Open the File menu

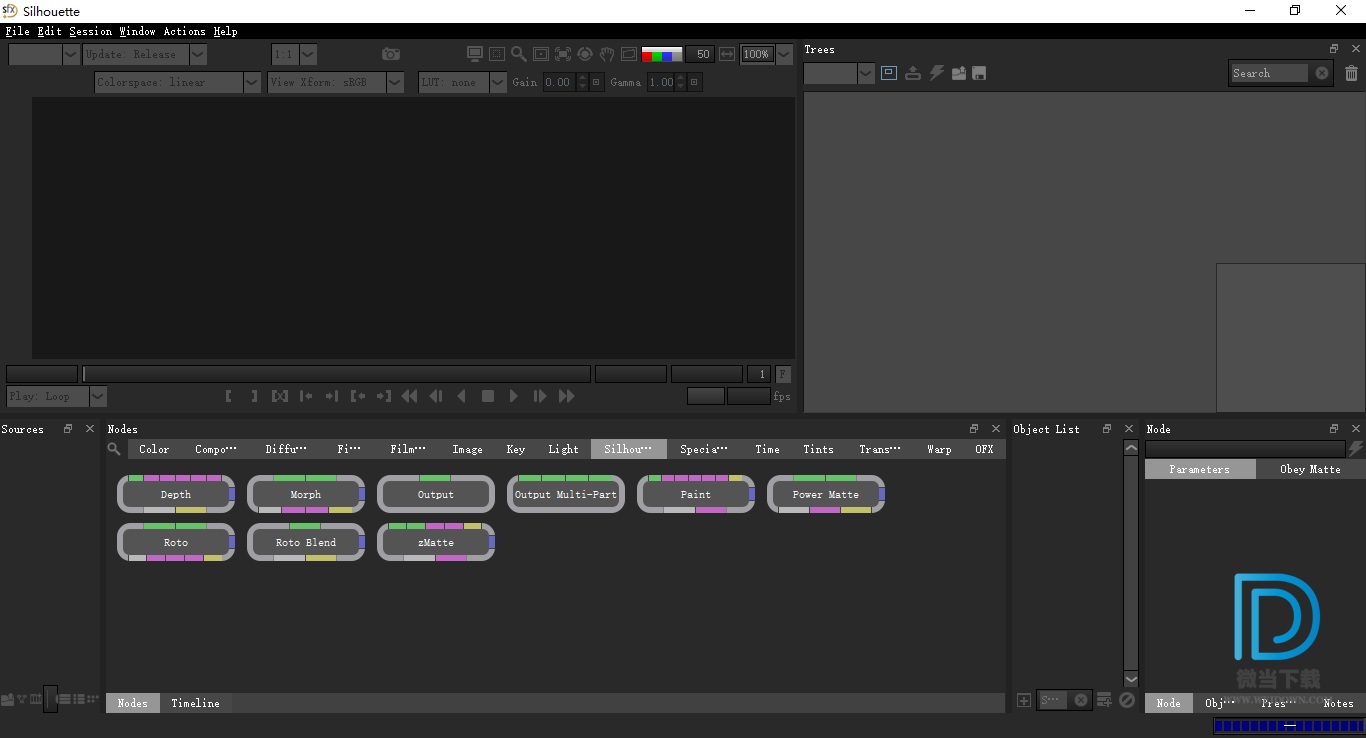pos(17,31)
